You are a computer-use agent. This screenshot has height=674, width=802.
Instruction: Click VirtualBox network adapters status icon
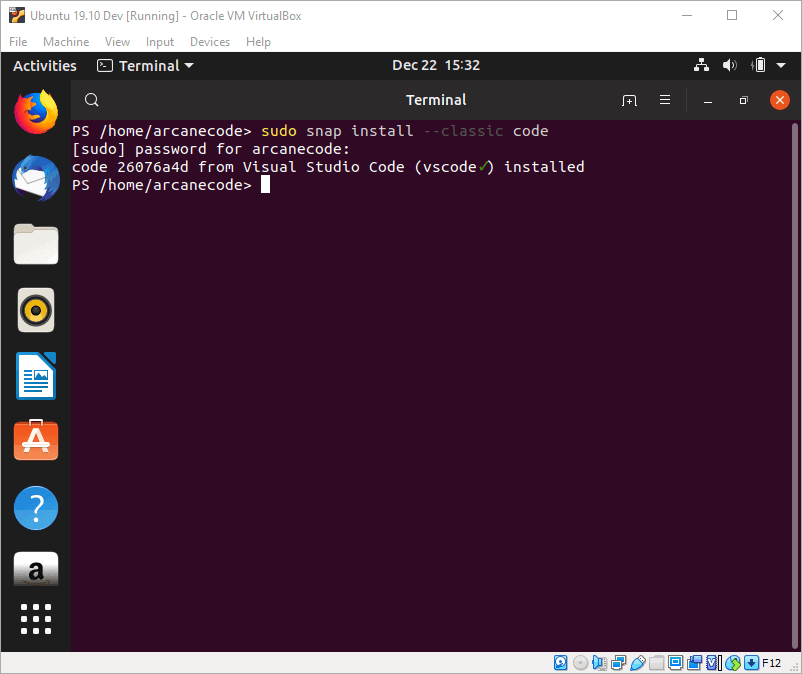pos(618,663)
